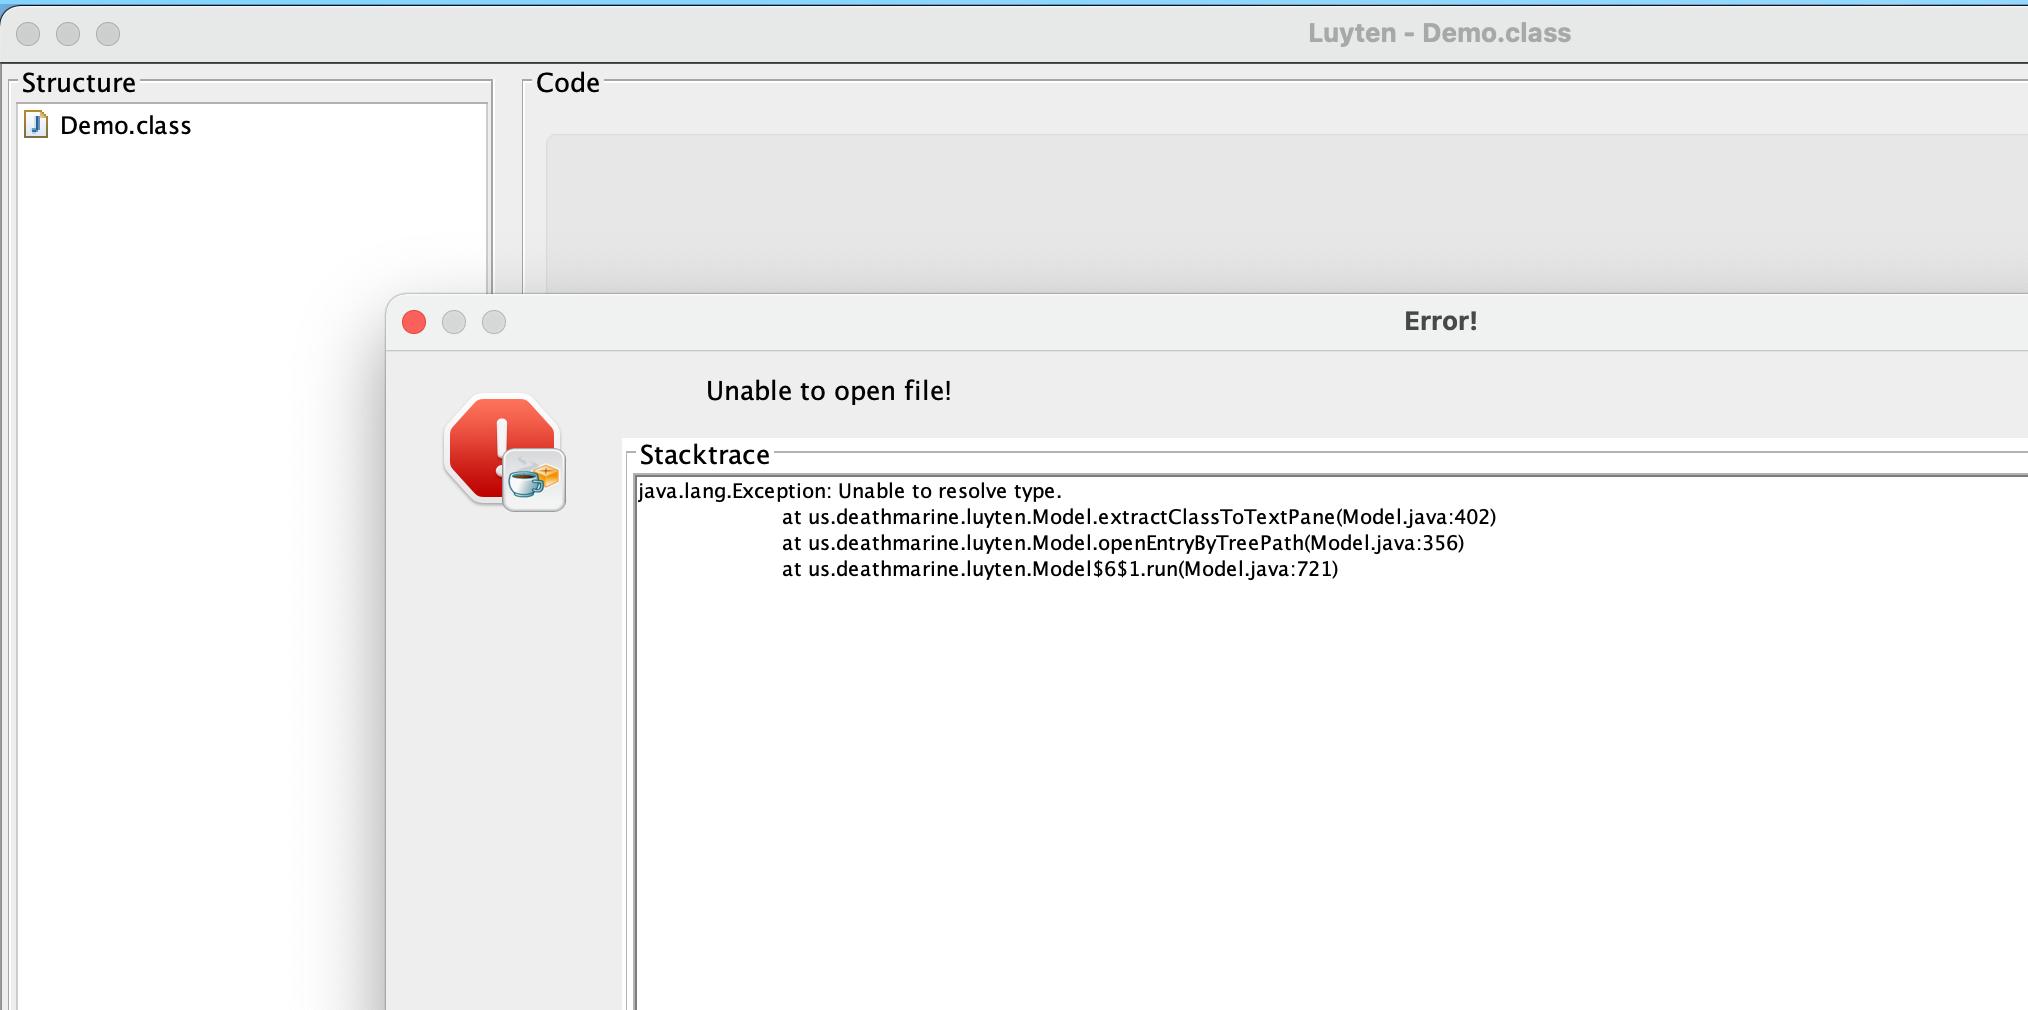The image size is (2028, 1010).
Task: Close the Luyten main window
Action: tap(28, 34)
